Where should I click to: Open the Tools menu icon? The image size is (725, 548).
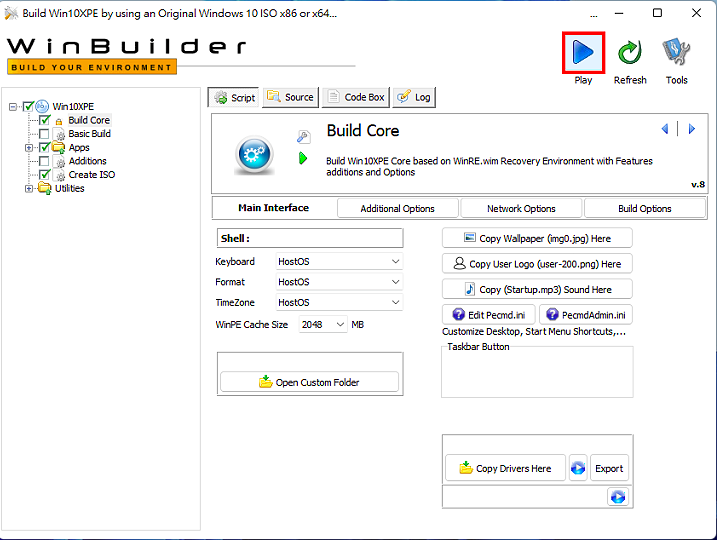click(x=676, y=52)
